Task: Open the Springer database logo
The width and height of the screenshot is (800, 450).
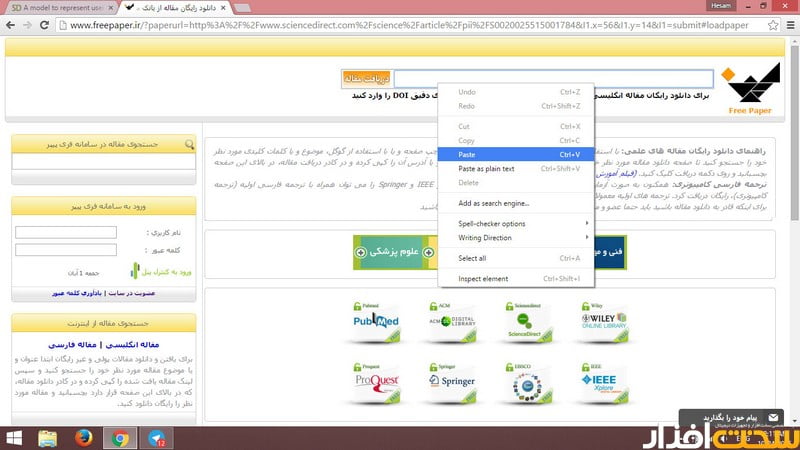Action: [452, 383]
